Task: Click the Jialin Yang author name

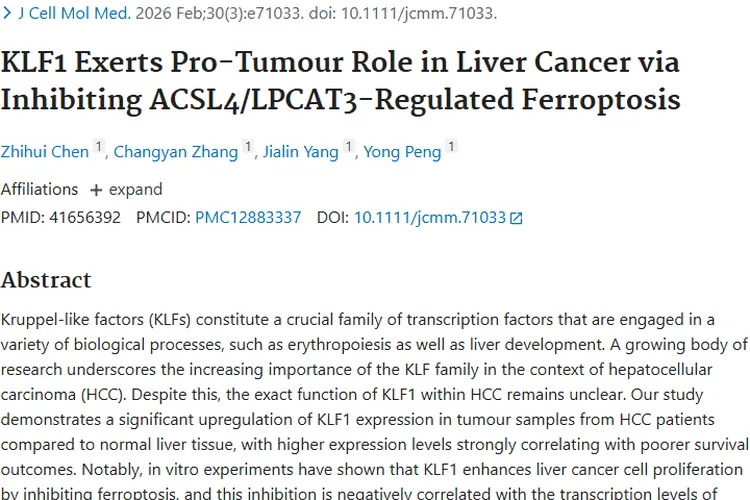Action: tap(300, 152)
